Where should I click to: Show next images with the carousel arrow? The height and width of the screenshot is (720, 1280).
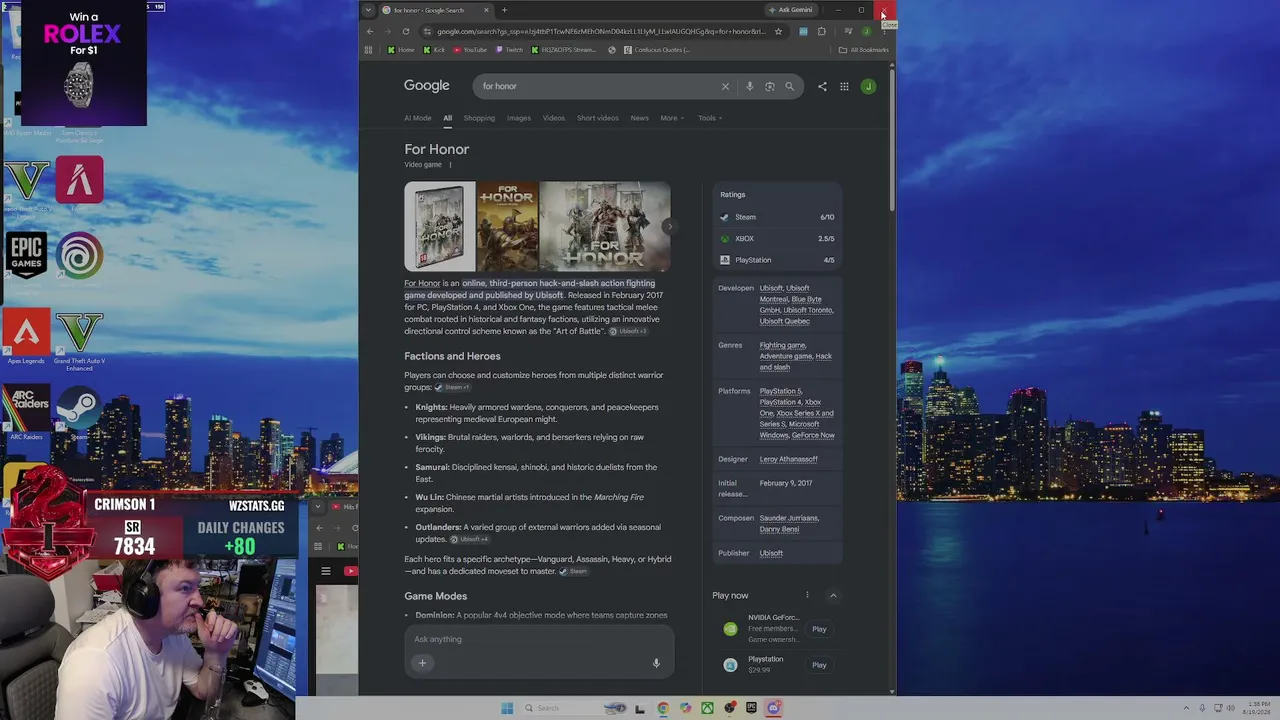click(670, 226)
